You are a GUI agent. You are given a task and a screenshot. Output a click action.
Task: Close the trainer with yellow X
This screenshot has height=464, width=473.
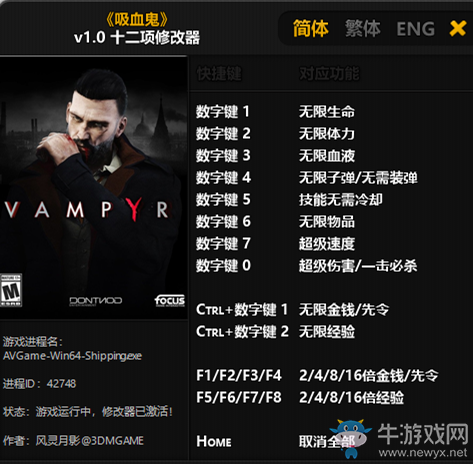(x=458, y=28)
